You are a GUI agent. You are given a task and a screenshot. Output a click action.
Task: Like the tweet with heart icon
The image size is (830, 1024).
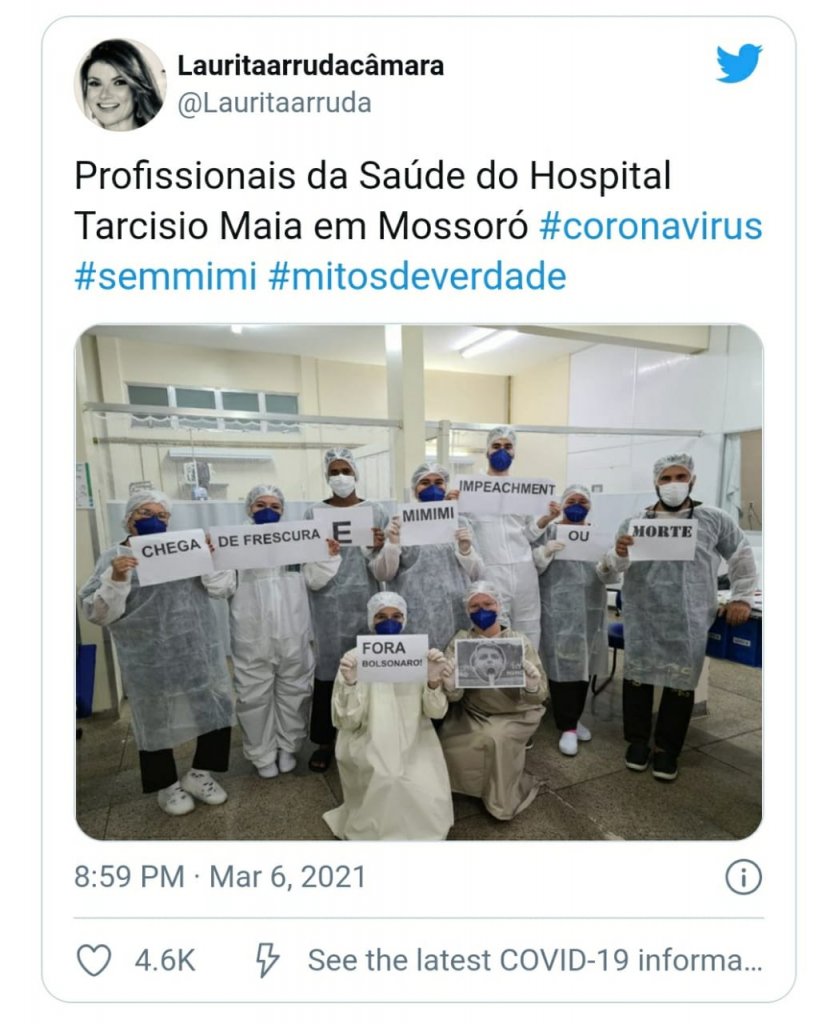click(x=94, y=961)
